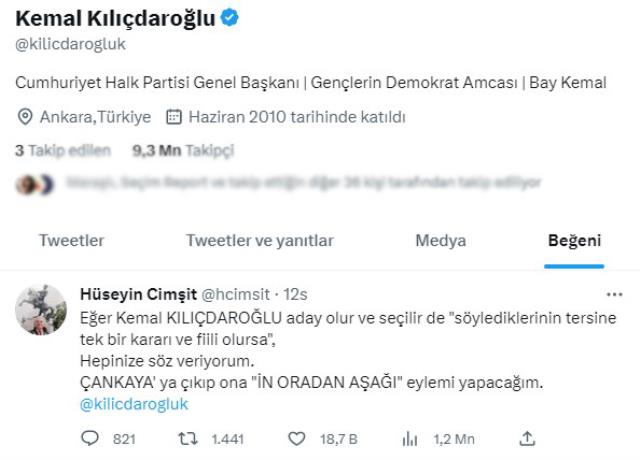Retweet Hüseyin Cimşit's tweet
Image resolution: width=640 pixels, height=460 pixels.
[188, 437]
